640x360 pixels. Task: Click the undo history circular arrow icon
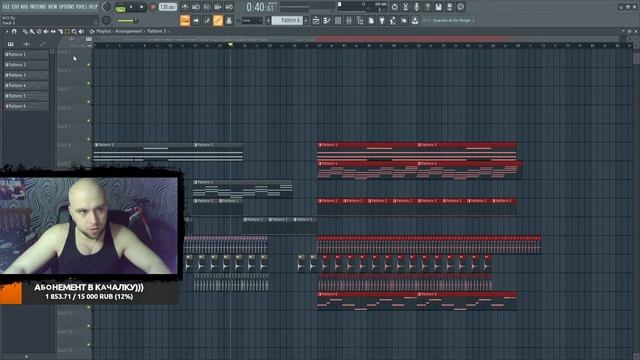(394, 7)
